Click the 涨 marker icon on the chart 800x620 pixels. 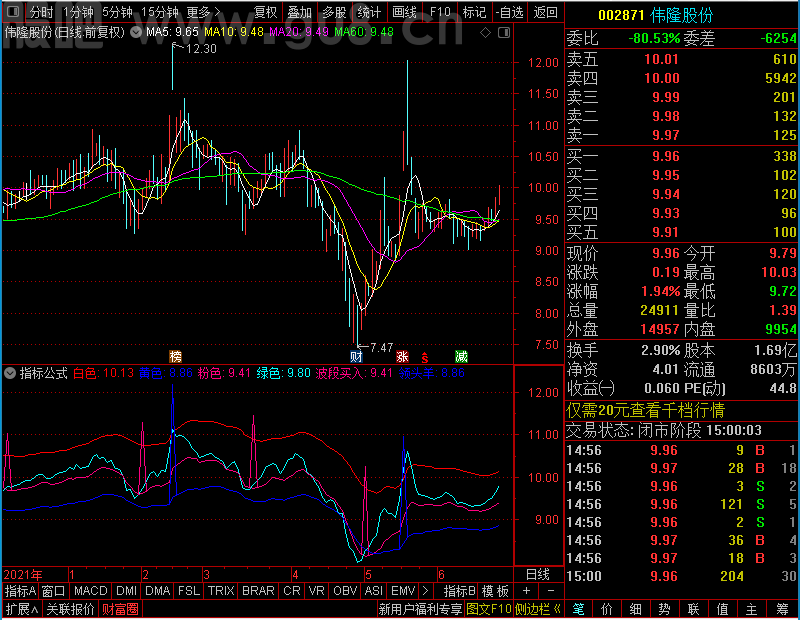tap(402, 356)
